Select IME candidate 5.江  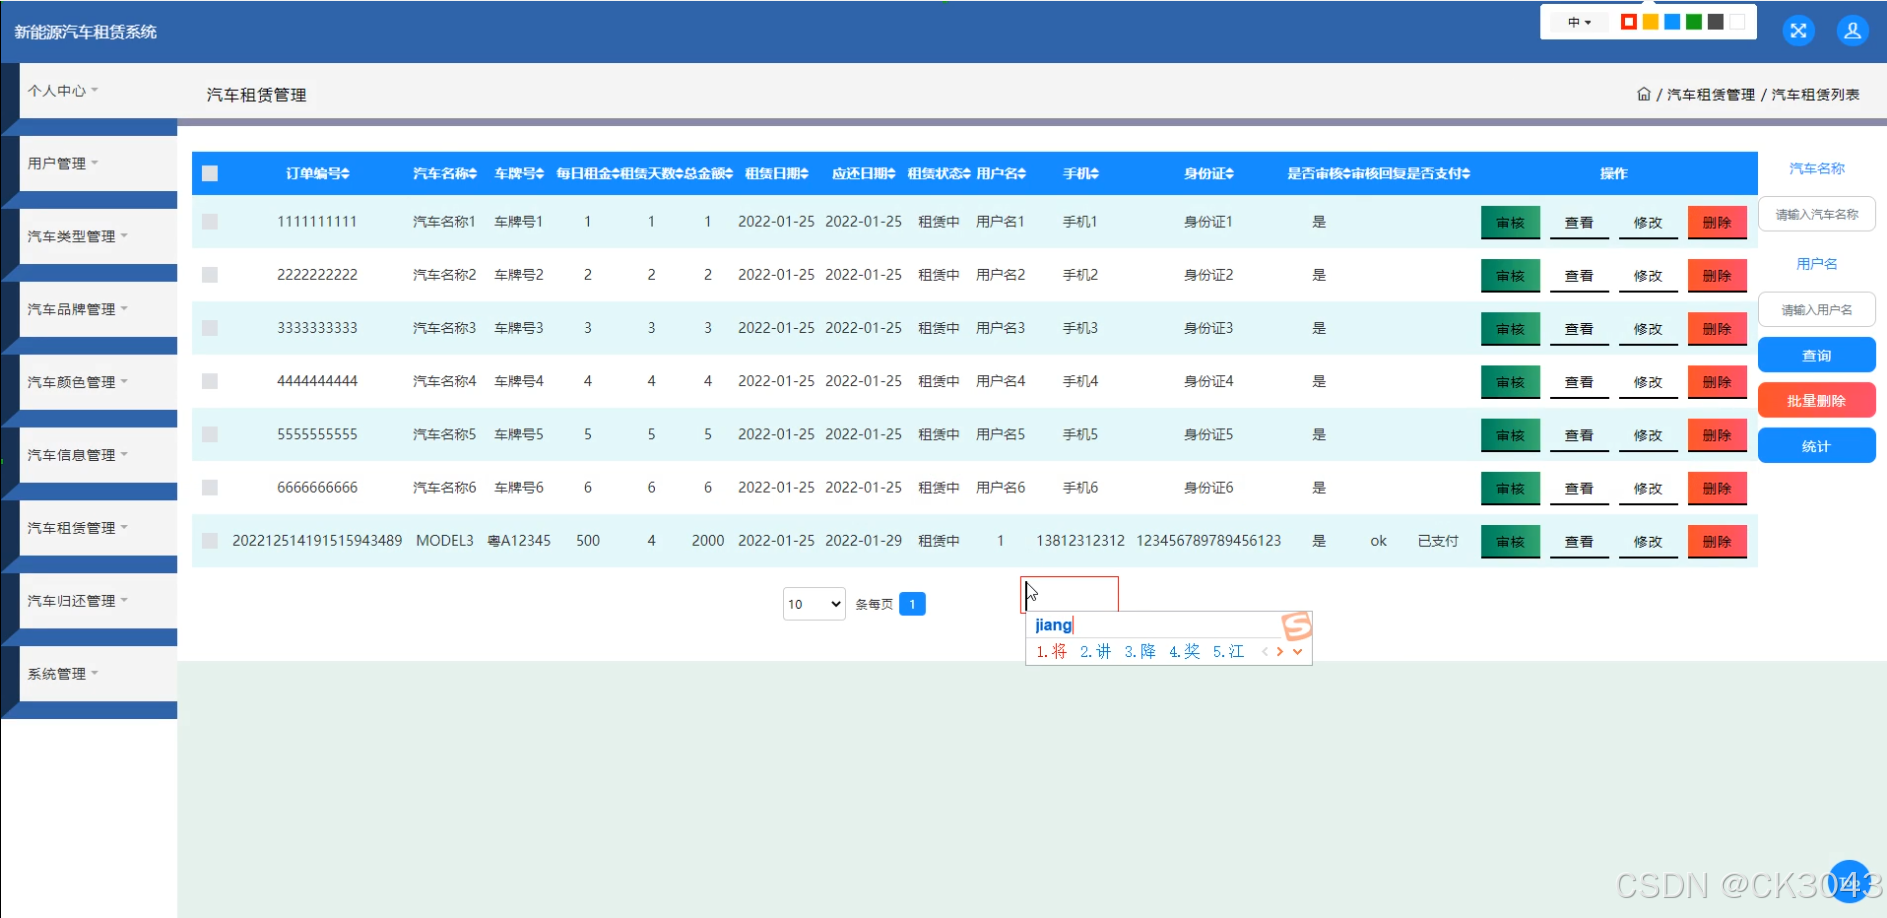[1229, 651]
